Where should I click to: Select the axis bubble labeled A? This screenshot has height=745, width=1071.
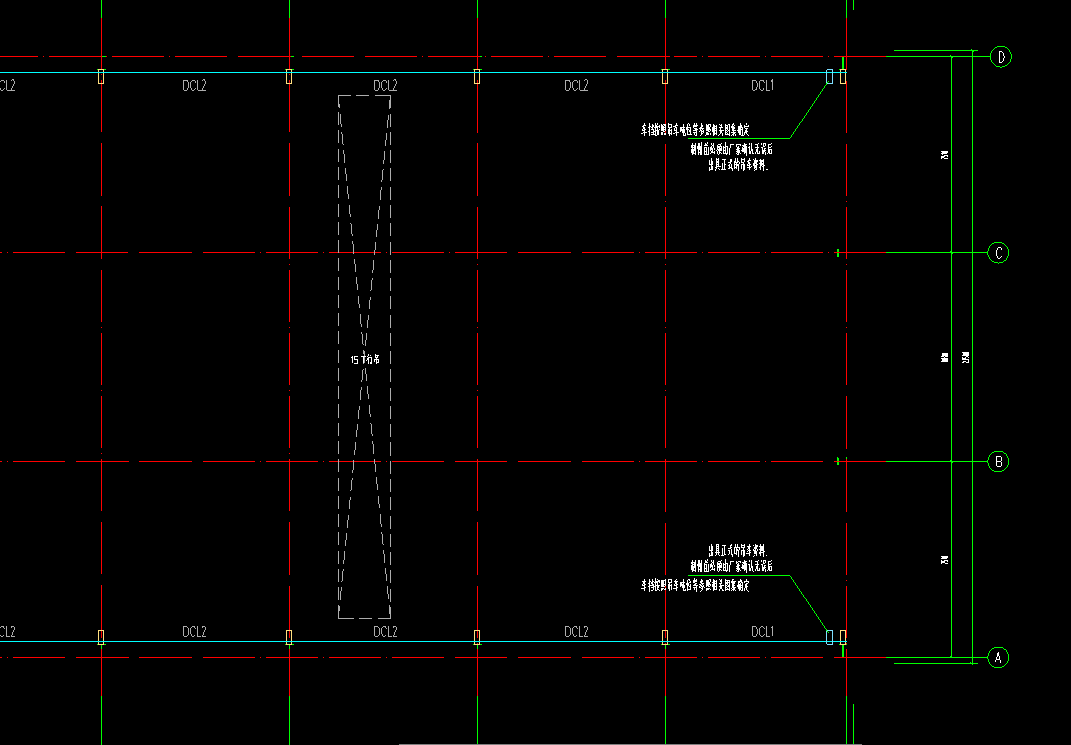[x=999, y=658]
